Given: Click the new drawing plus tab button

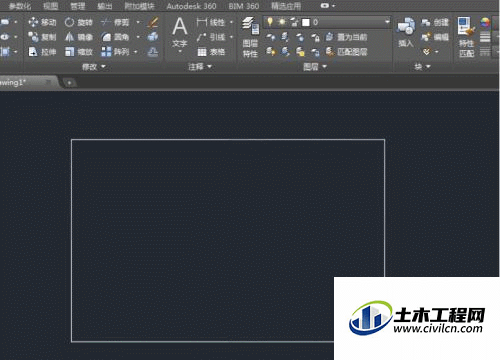Looking at the screenshot, I should 69,83.
